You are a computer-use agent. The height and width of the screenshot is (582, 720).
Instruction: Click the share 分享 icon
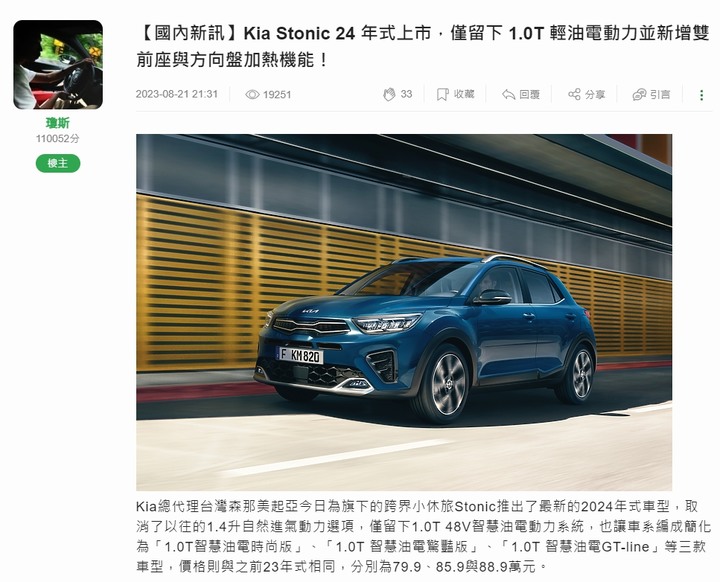coord(574,94)
